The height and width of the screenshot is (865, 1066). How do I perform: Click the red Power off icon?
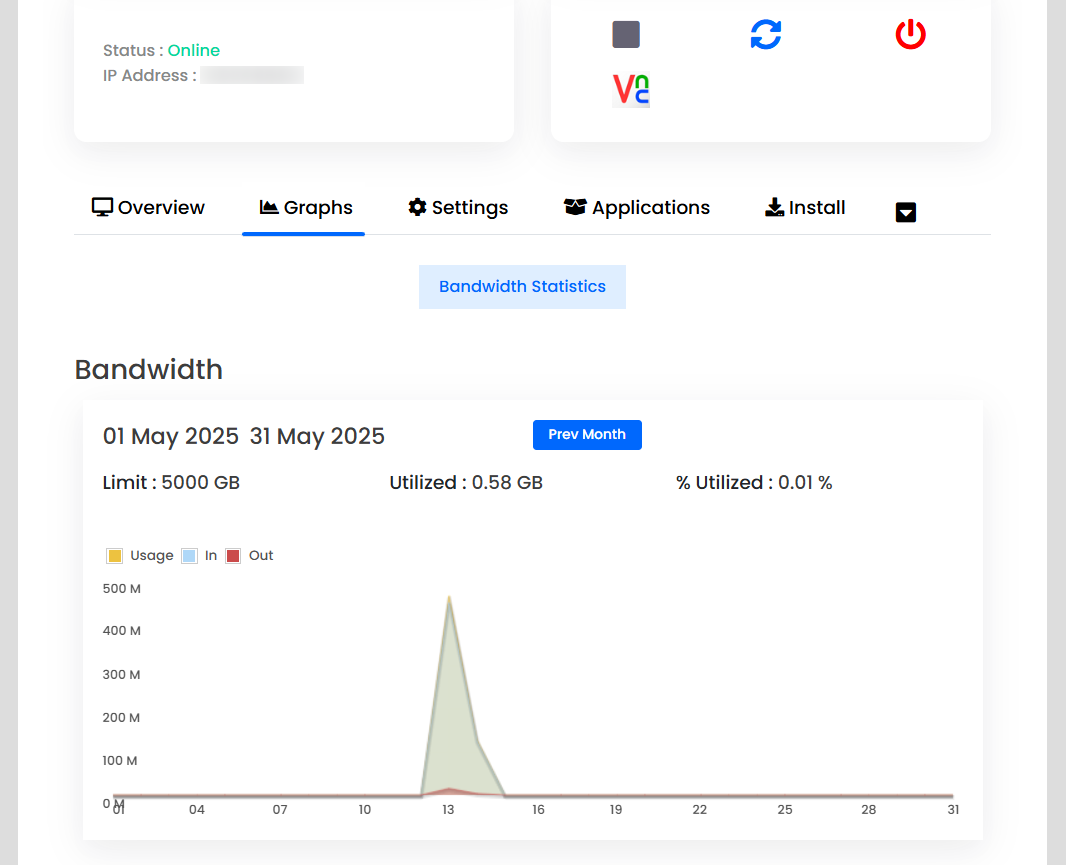point(910,35)
